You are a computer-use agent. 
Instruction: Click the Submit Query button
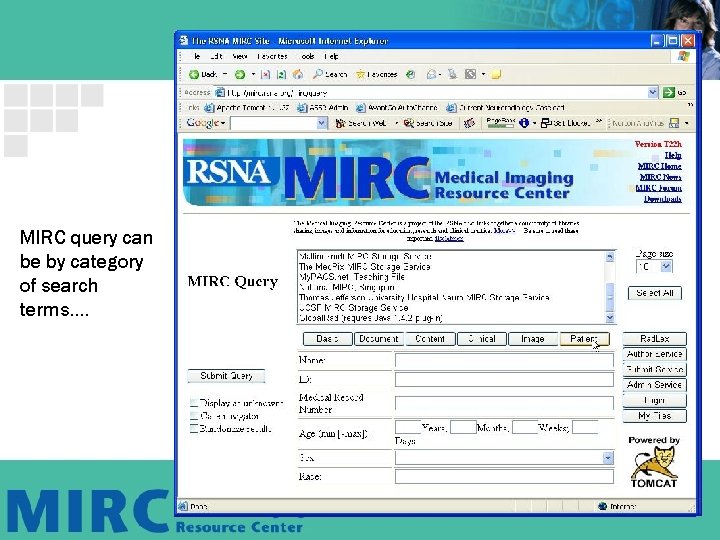tap(226, 376)
